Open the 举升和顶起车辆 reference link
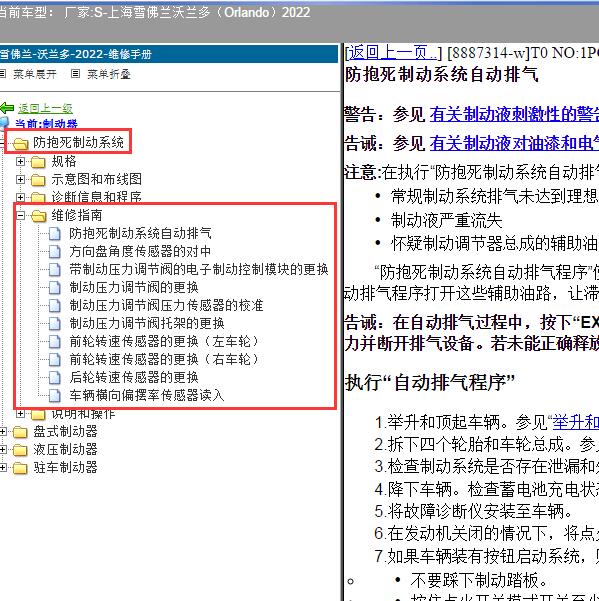Image resolution: width=599 pixels, height=601 pixels. click(575, 422)
